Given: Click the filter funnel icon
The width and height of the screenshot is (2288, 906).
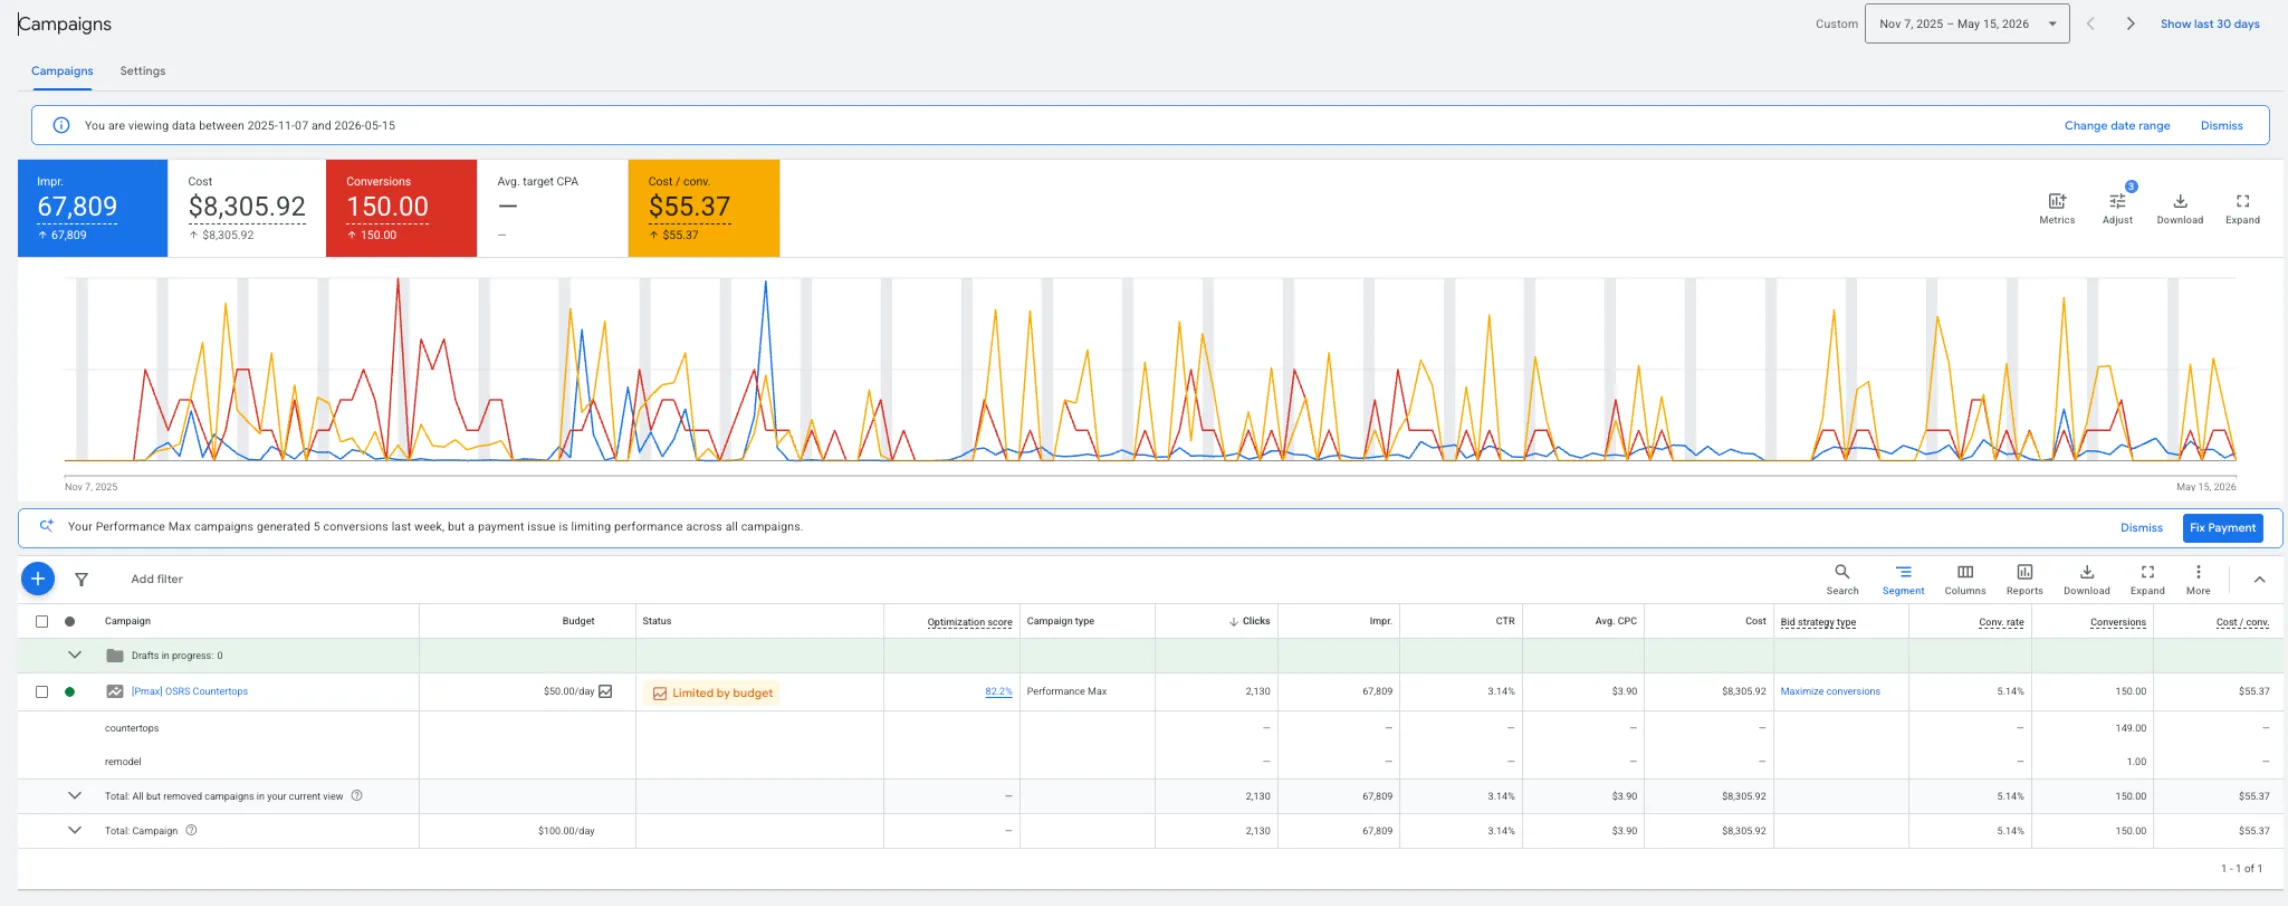Looking at the screenshot, I should click(82, 579).
